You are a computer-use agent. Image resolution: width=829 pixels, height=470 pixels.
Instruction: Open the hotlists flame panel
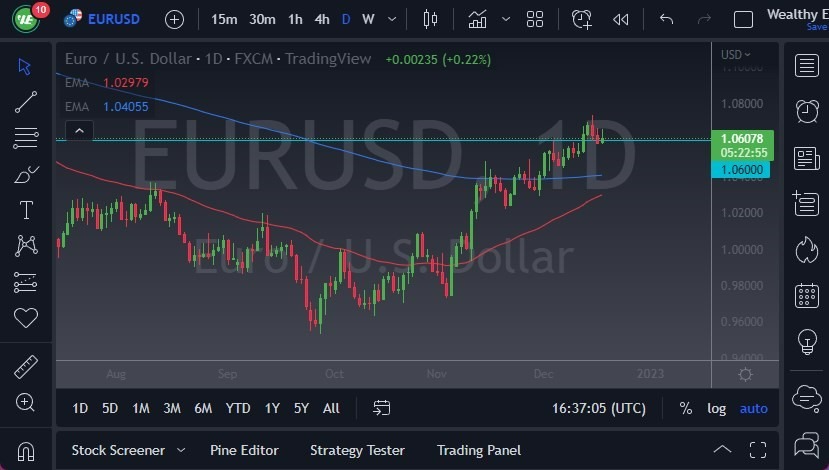[806, 250]
